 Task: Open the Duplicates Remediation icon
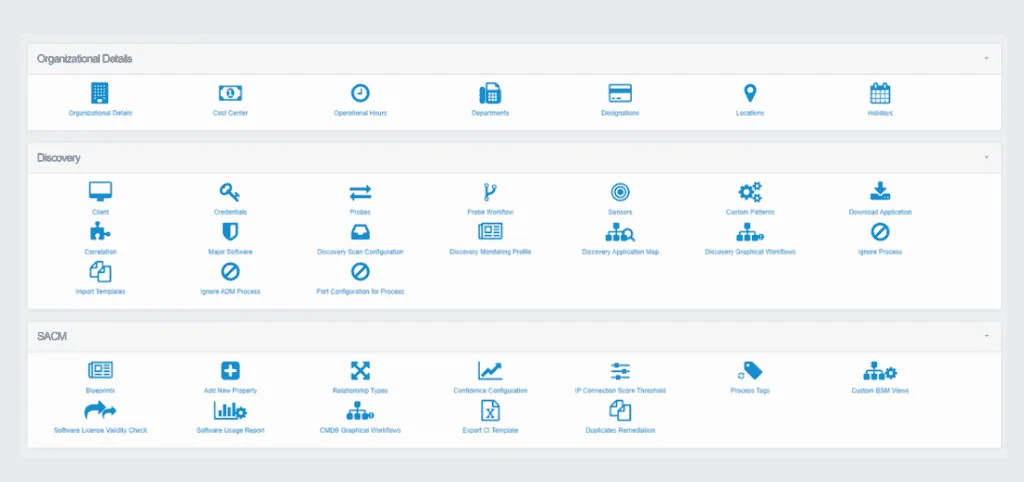[x=620, y=410]
